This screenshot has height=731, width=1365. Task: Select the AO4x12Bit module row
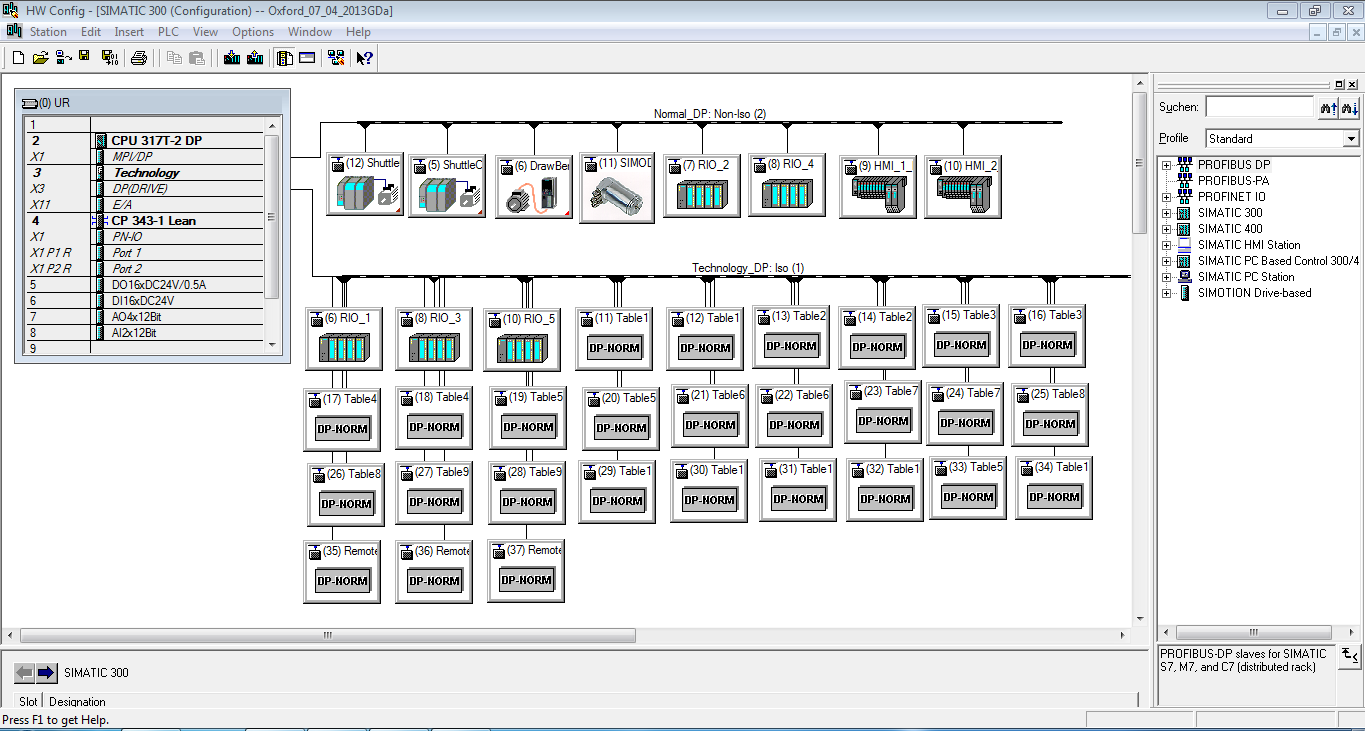(x=145, y=317)
